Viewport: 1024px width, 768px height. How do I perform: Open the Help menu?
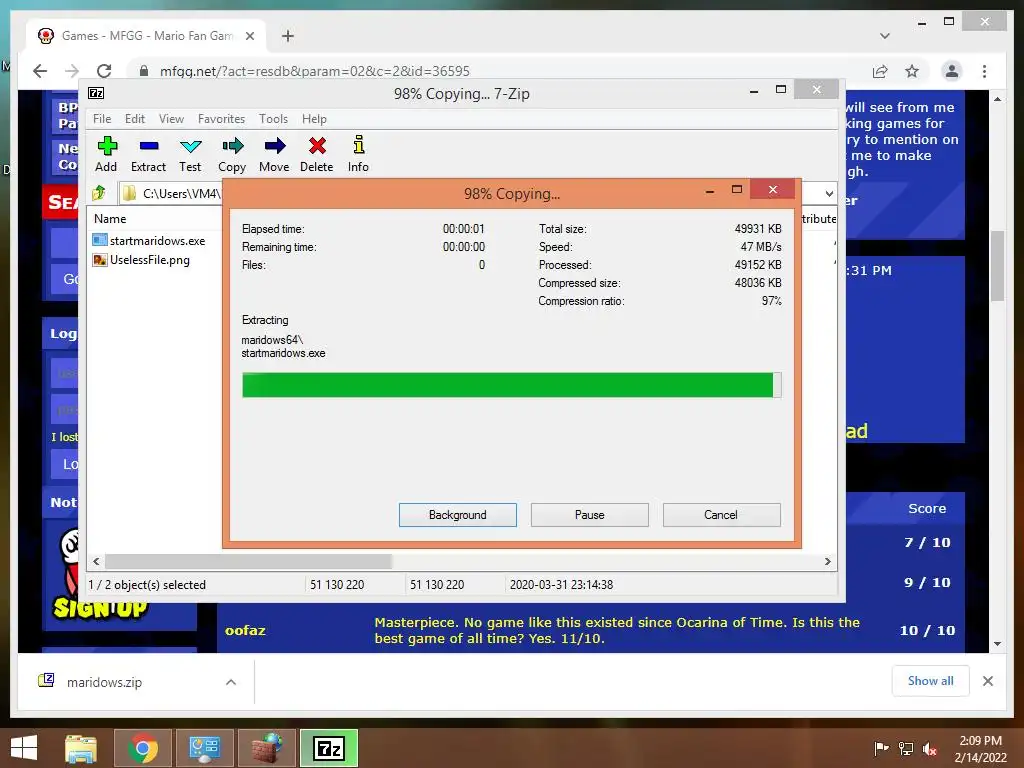coord(314,119)
